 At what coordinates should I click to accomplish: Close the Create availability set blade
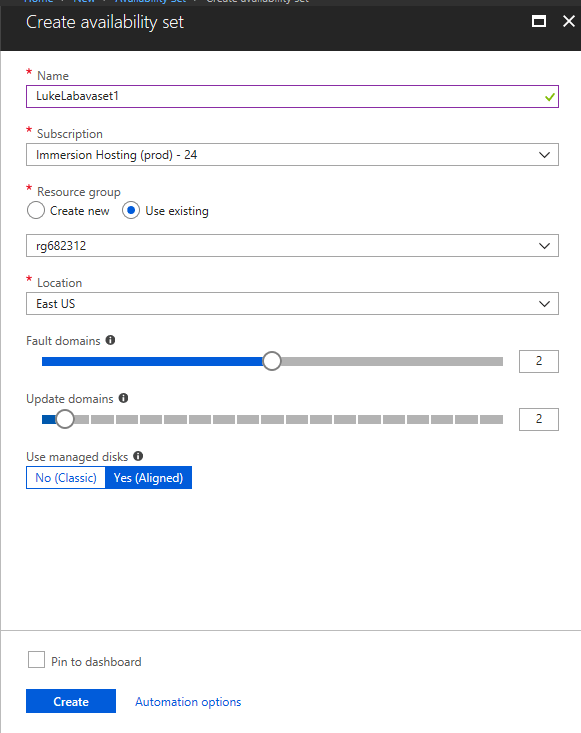tap(568, 21)
